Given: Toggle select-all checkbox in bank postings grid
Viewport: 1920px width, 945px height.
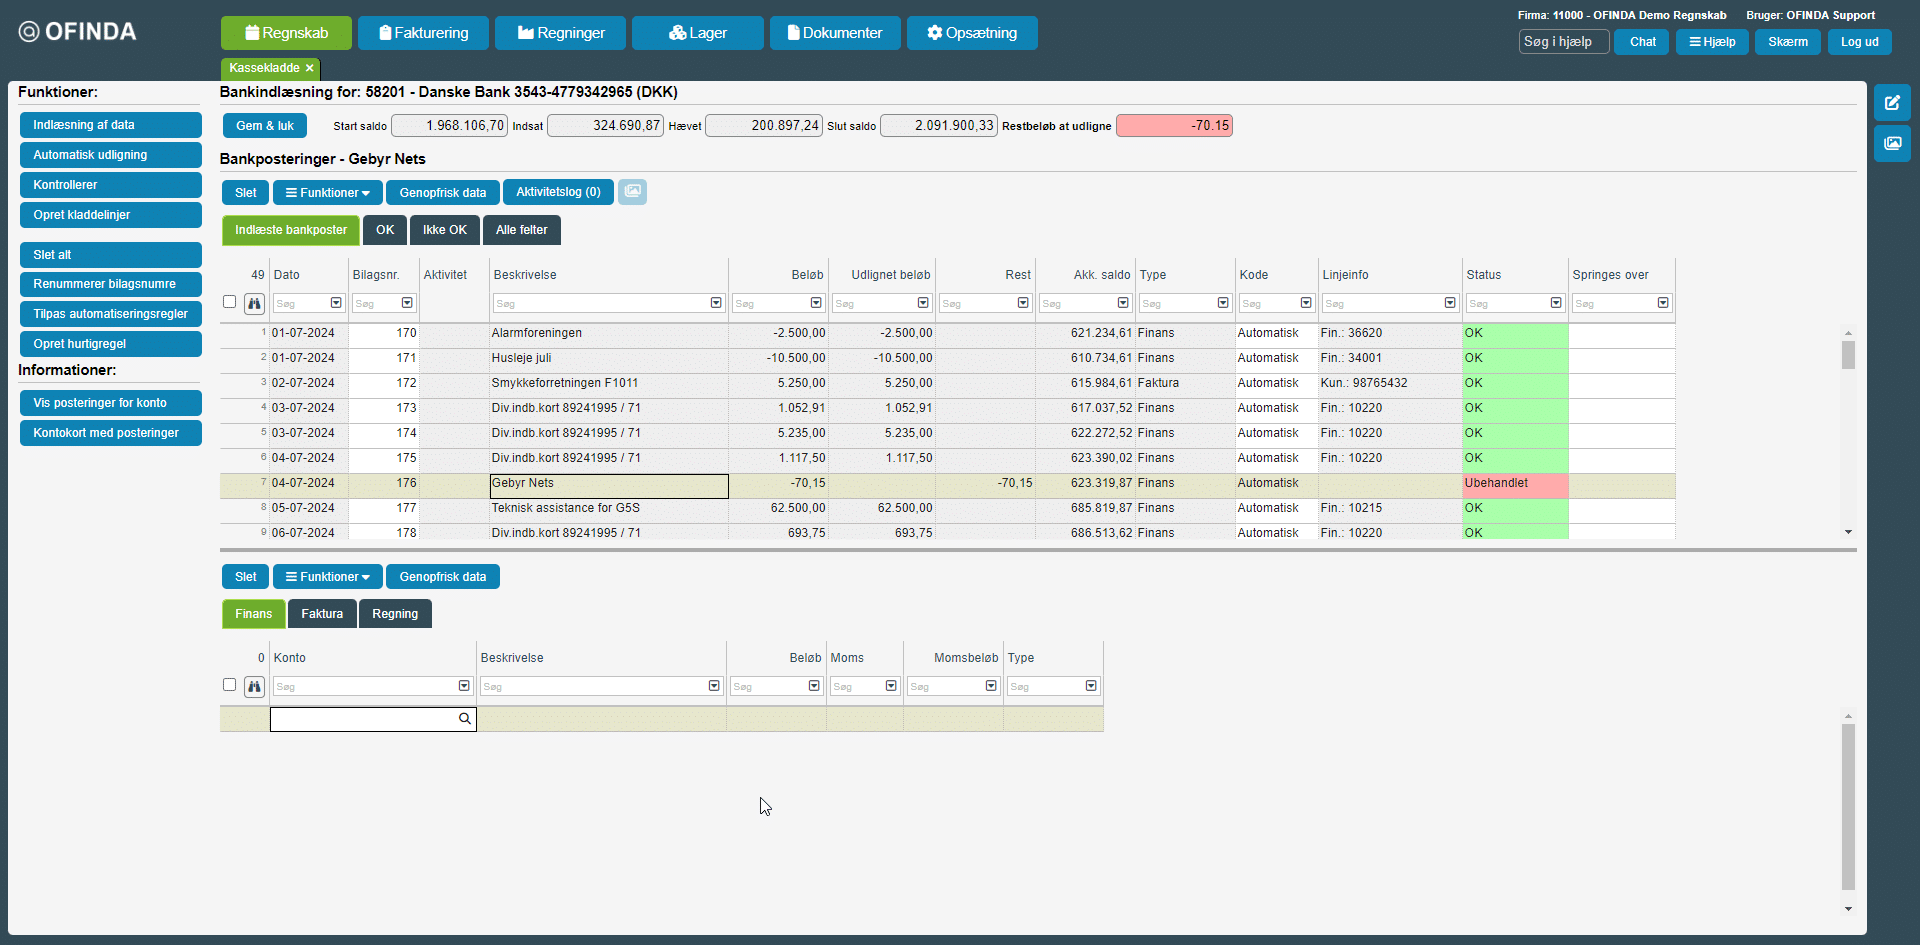Looking at the screenshot, I should tap(230, 302).
